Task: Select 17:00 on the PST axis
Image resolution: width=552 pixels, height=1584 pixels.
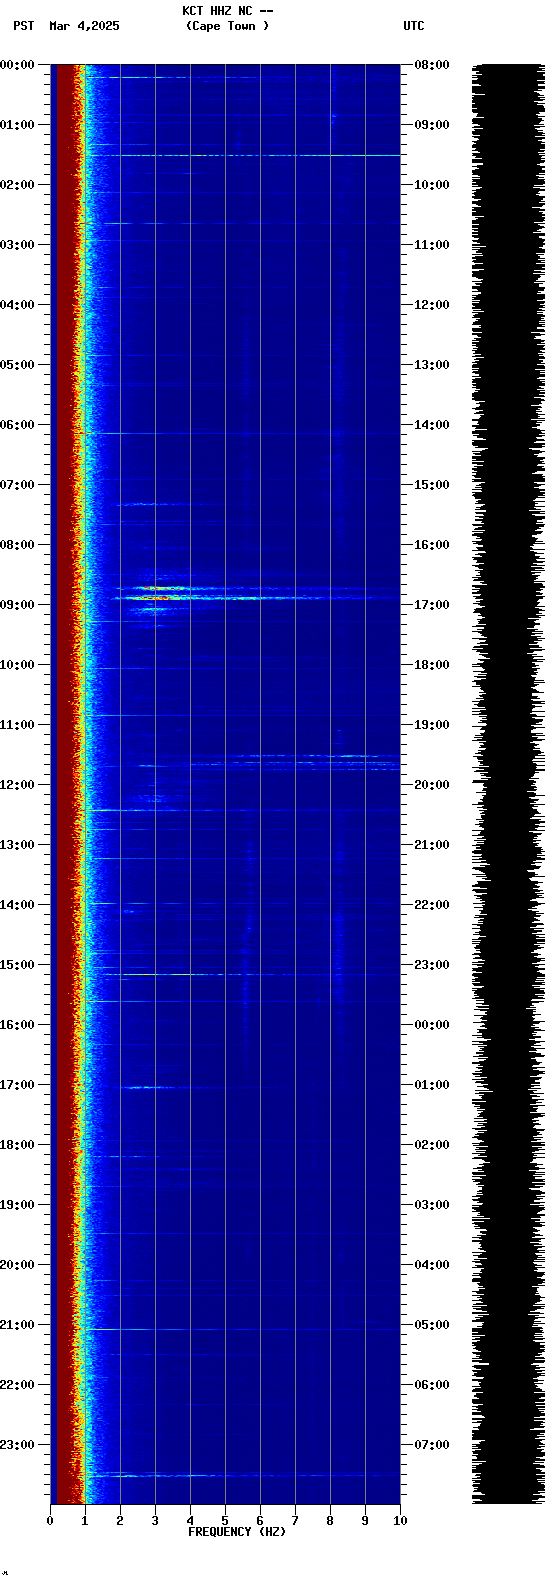Action: pyautogui.click(x=17, y=1085)
